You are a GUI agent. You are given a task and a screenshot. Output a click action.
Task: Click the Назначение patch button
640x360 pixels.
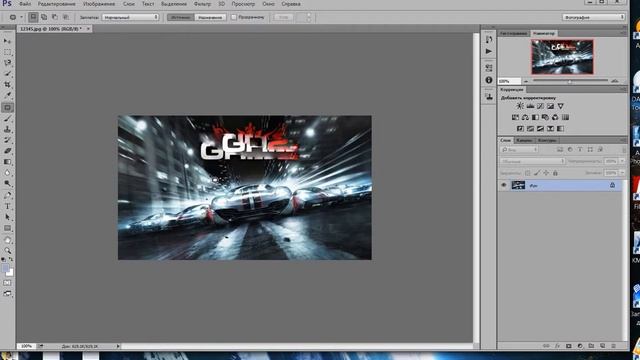click(x=210, y=17)
